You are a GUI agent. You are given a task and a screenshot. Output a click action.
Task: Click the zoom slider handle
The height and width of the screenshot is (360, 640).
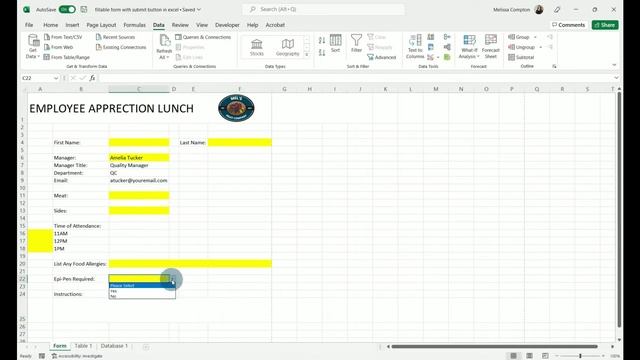click(580, 356)
